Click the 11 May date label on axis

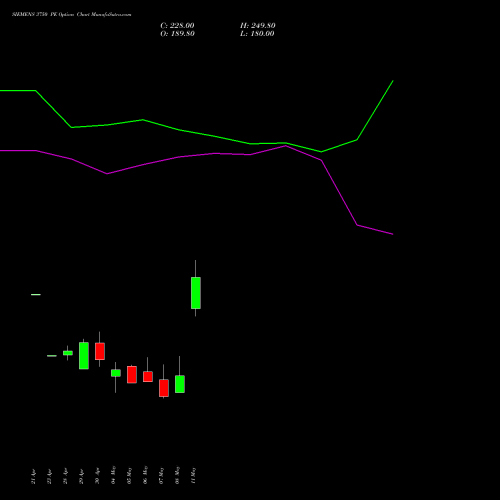pos(193,475)
